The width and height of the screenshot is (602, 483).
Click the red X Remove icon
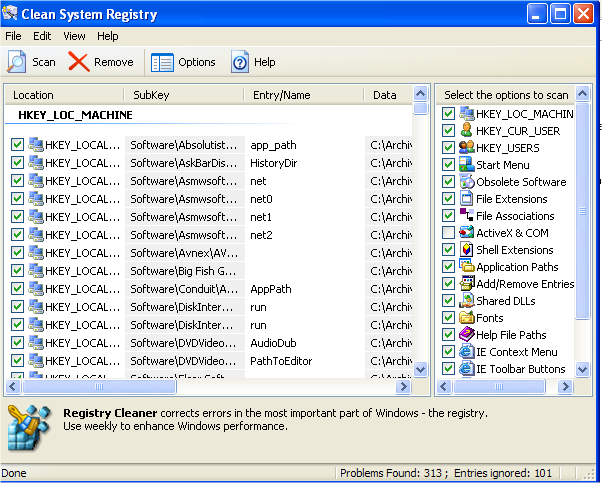click(79, 62)
